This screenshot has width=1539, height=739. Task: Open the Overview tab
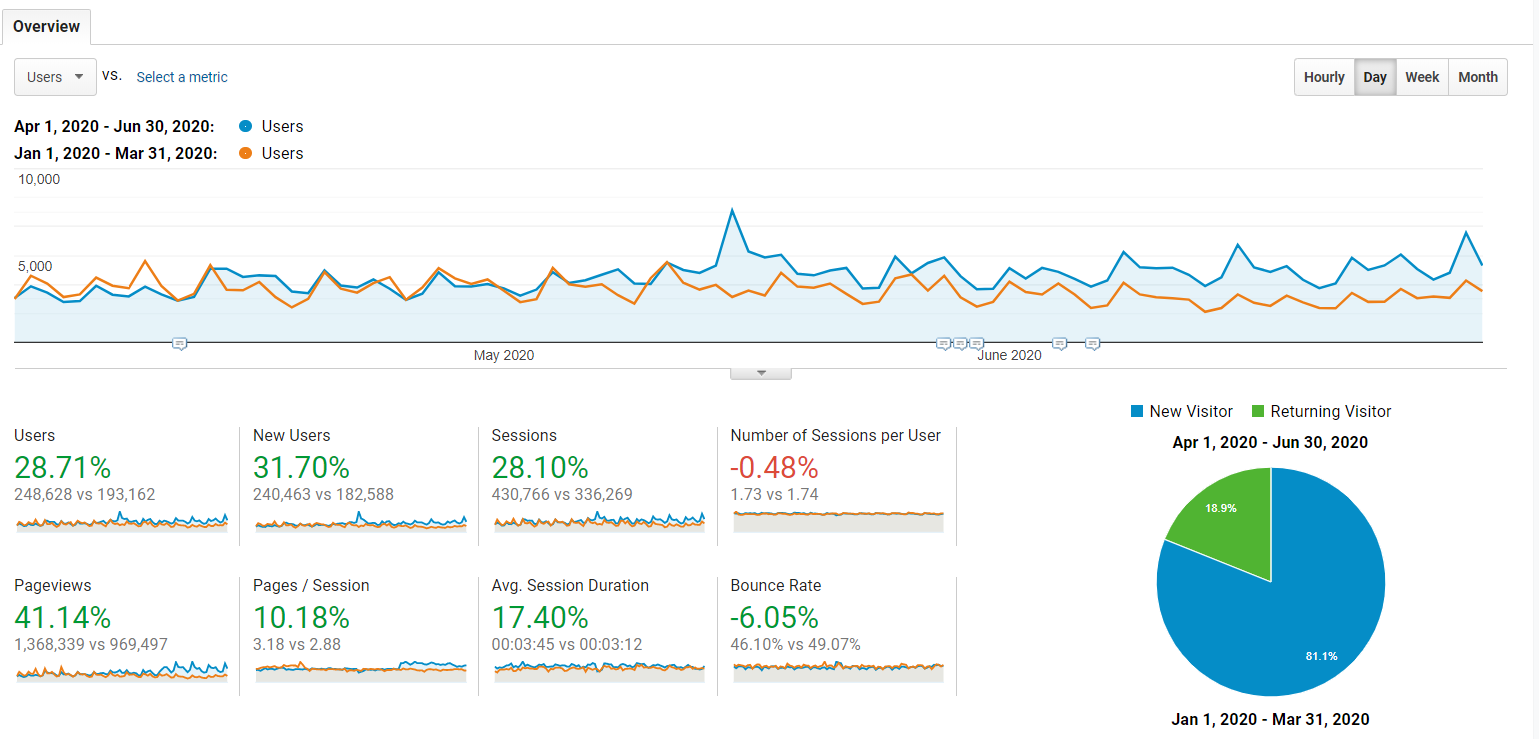46,26
